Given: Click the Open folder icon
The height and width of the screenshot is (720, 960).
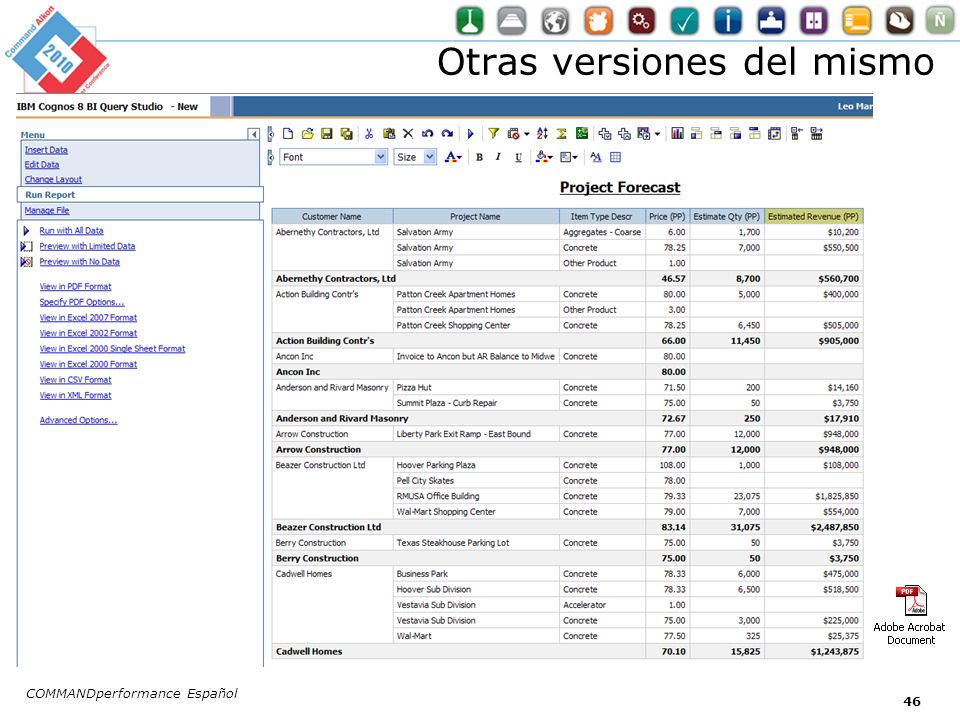Looking at the screenshot, I should point(307,133).
